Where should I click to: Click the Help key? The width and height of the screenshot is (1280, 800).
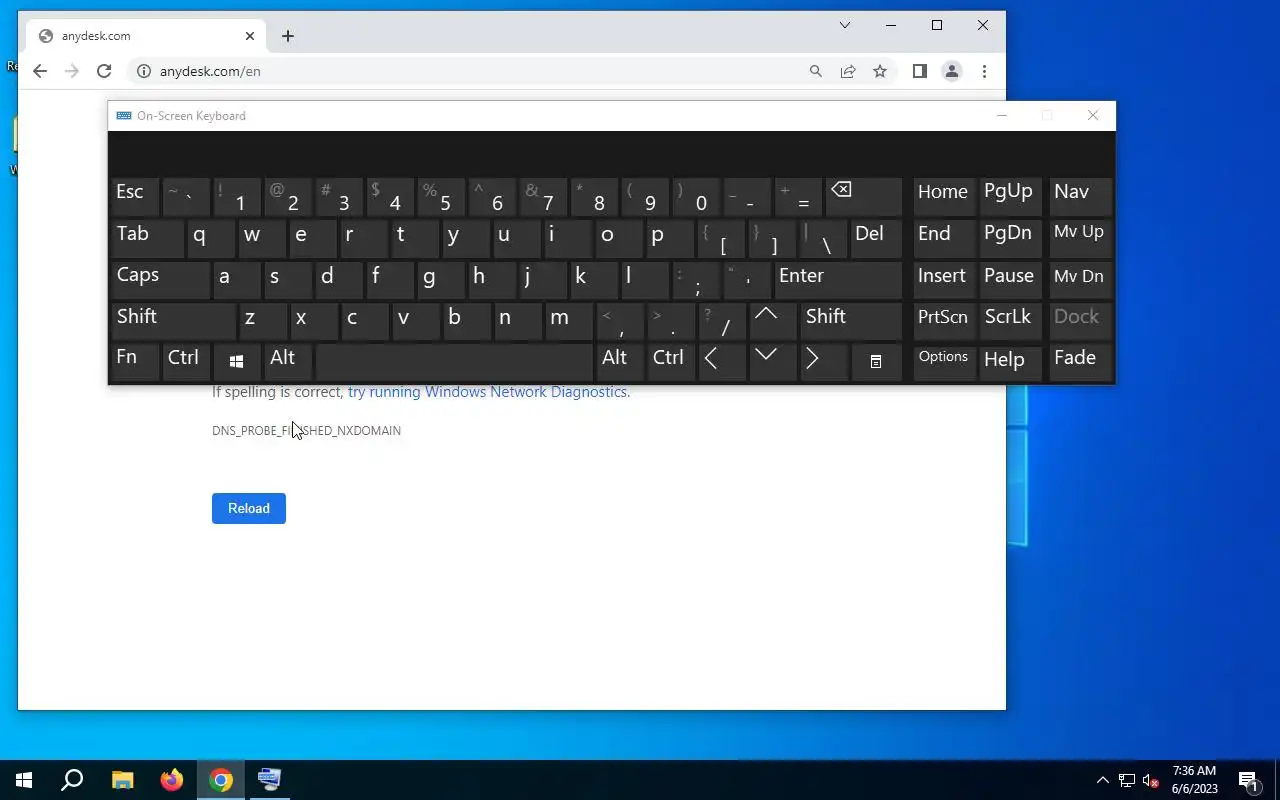coord(1011,362)
